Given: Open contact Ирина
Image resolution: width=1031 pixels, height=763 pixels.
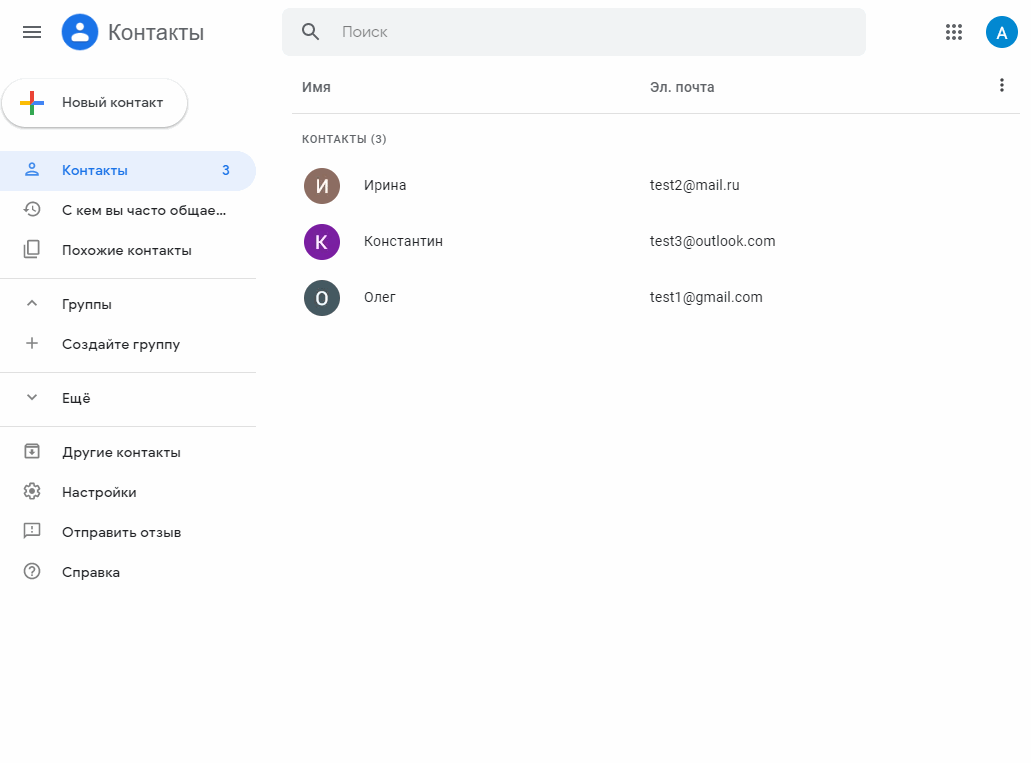Looking at the screenshot, I should pyautogui.click(x=385, y=185).
